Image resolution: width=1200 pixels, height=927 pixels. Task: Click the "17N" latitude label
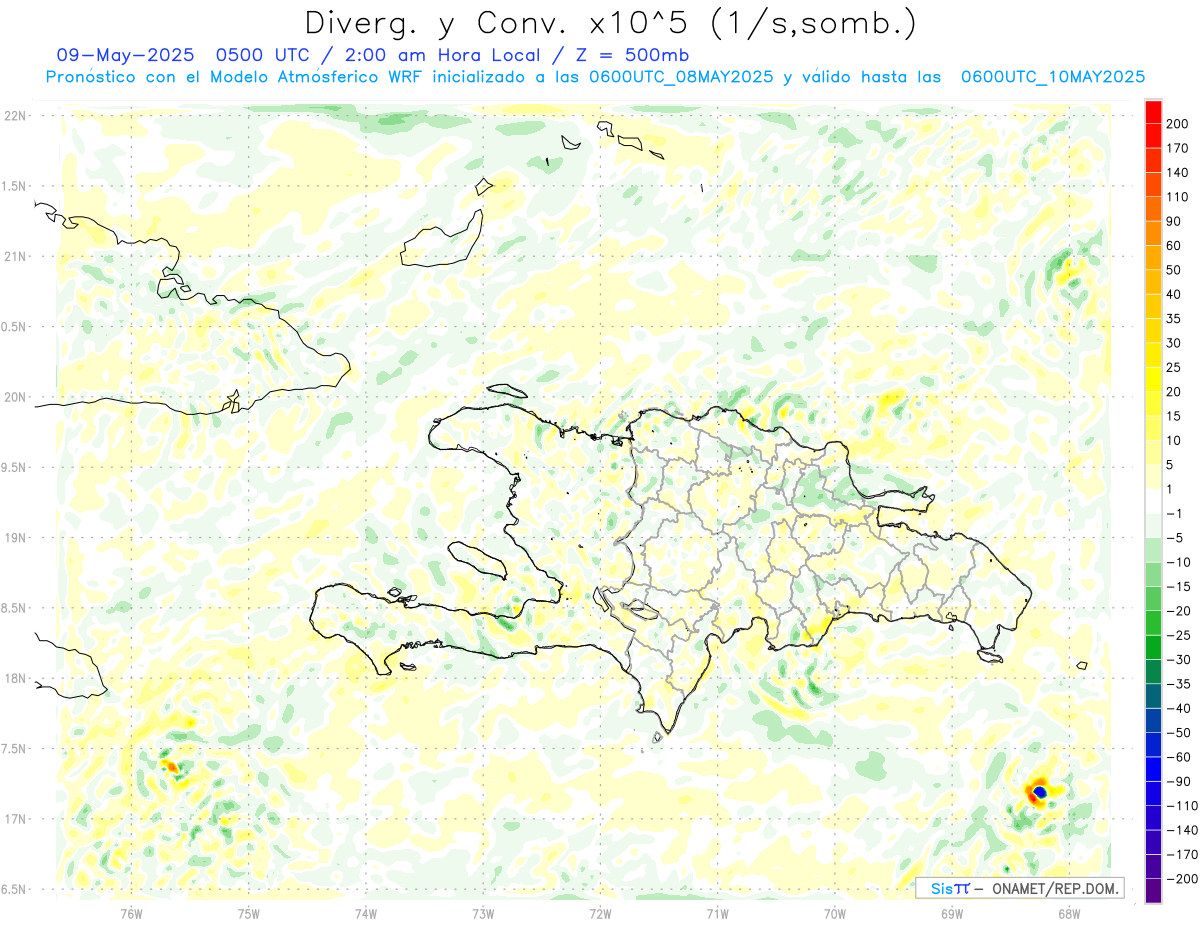pyautogui.click(x=15, y=819)
